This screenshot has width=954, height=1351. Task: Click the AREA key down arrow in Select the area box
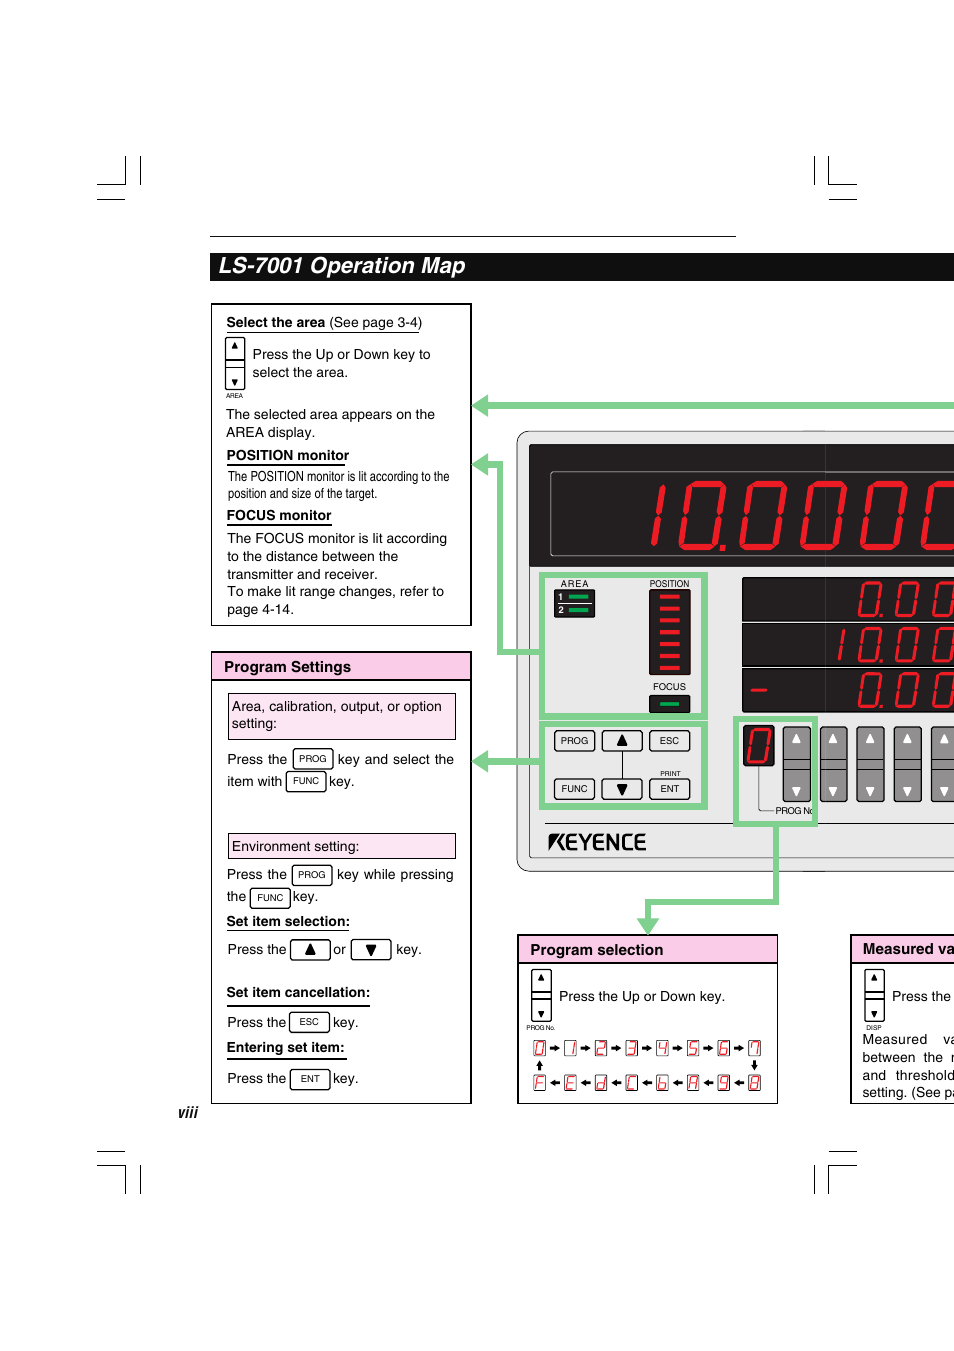235,381
